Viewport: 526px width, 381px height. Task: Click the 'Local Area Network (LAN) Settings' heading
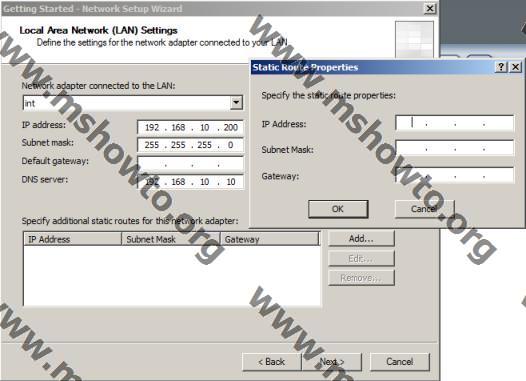pos(98,31)
